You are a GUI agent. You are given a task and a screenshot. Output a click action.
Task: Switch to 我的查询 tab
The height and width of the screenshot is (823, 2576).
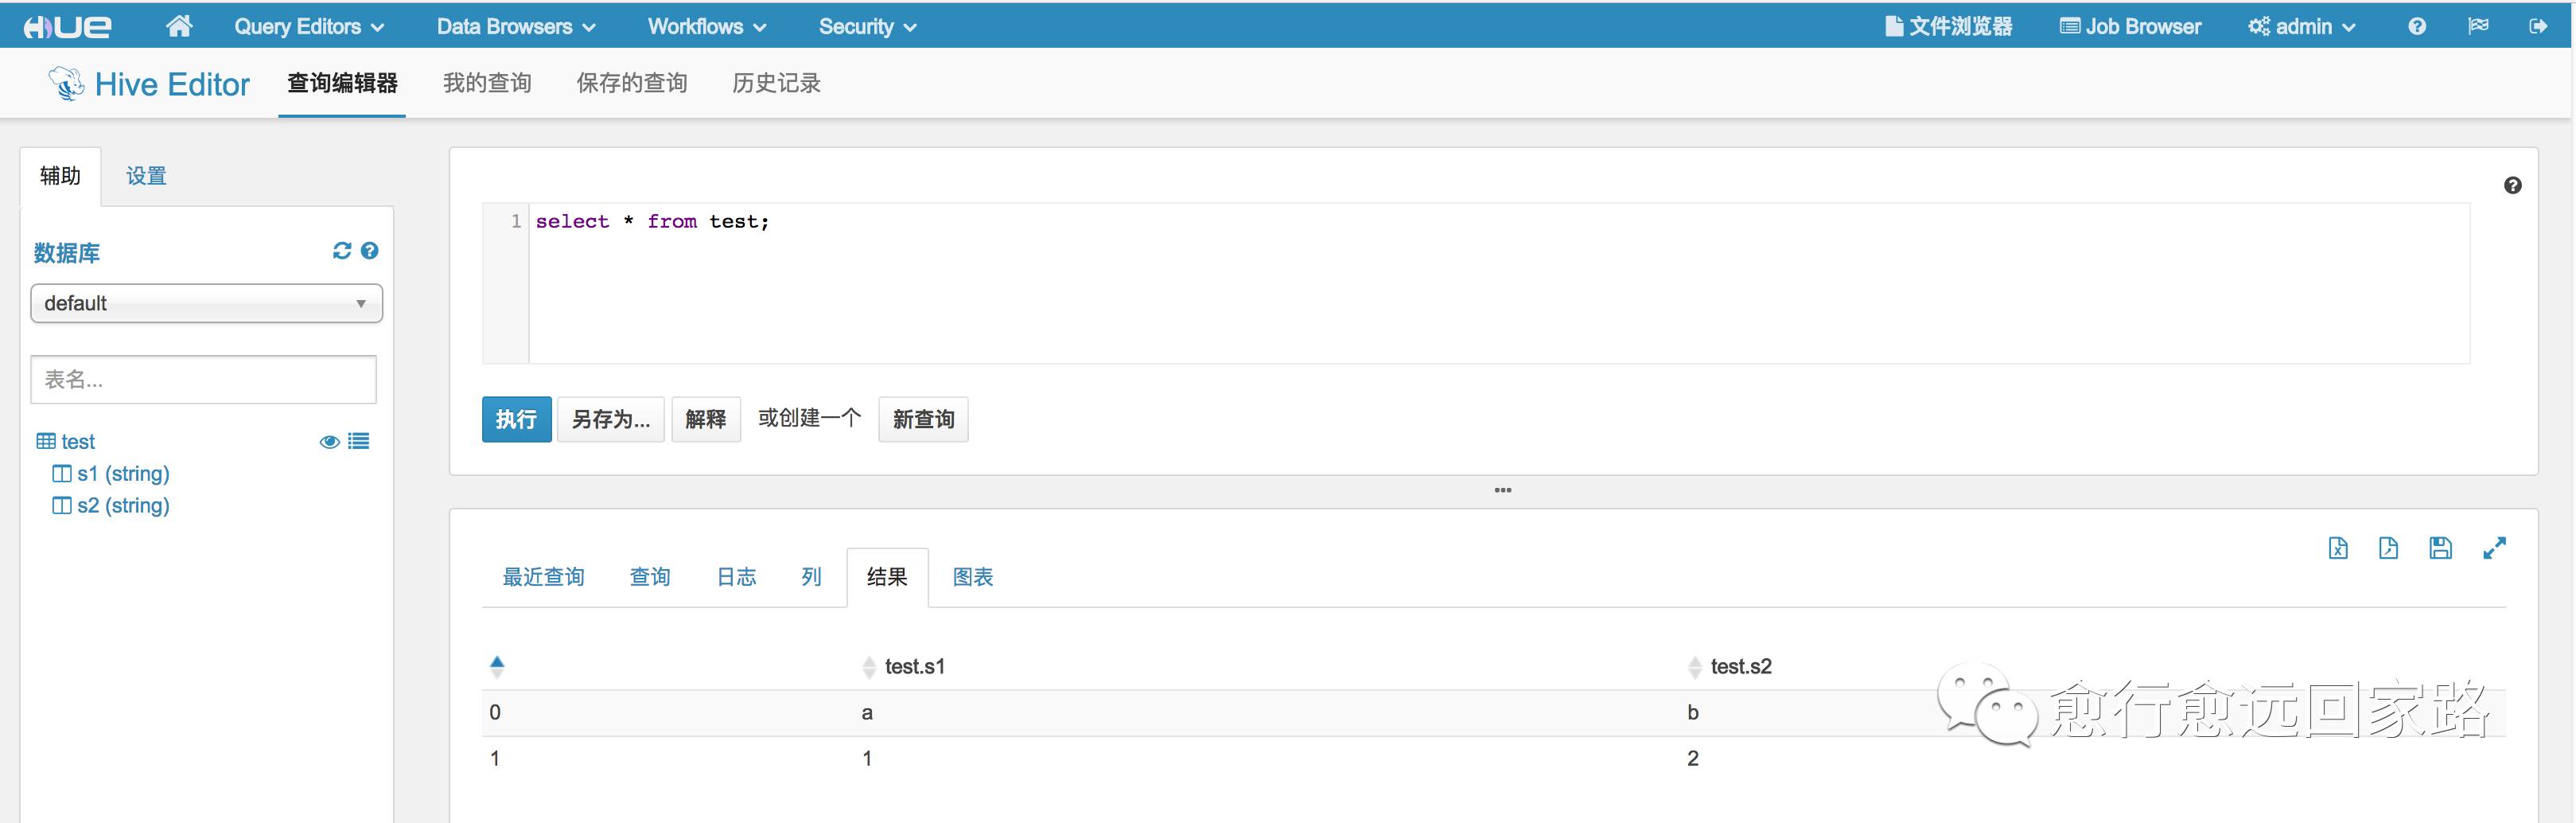tap(487, 83)
